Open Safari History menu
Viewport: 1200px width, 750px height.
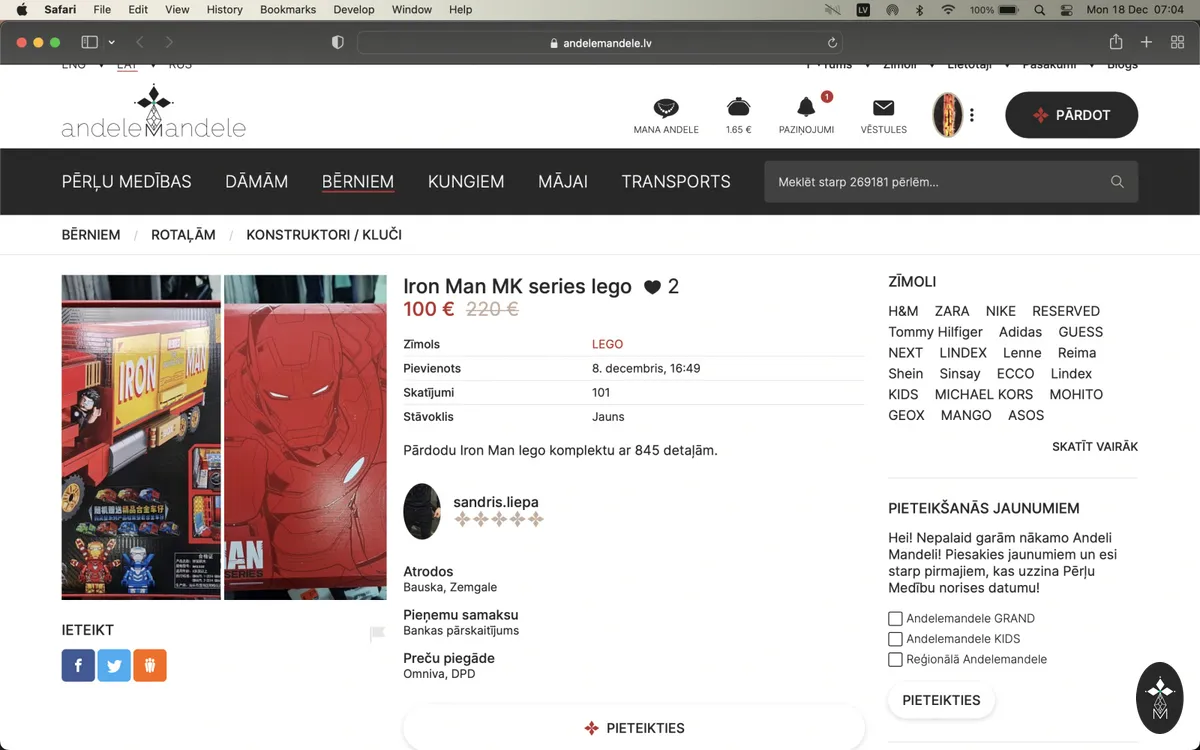[x=224, y=9]
